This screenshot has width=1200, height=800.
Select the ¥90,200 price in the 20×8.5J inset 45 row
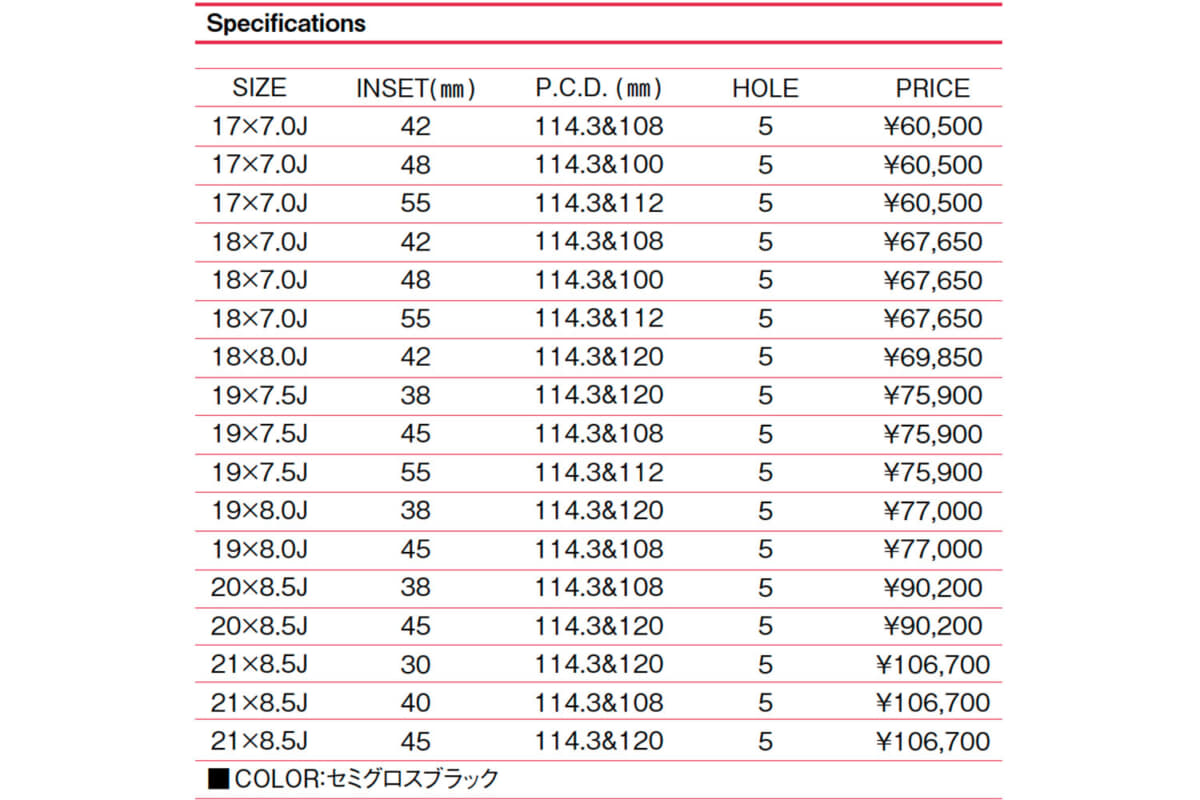(x=932, y=626)
